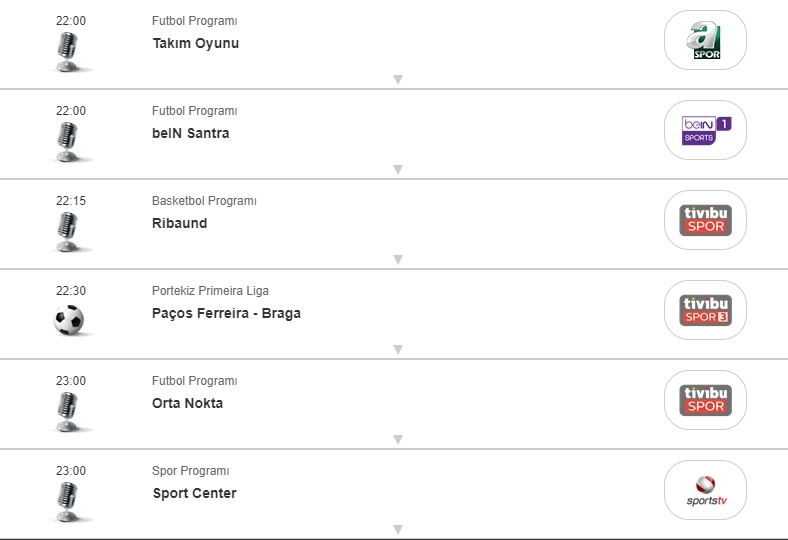The width and height of the screenshot is (788, 540).
Task: Click the Tivibu Spor 3 channel logo
Action: tap(705, 310)
